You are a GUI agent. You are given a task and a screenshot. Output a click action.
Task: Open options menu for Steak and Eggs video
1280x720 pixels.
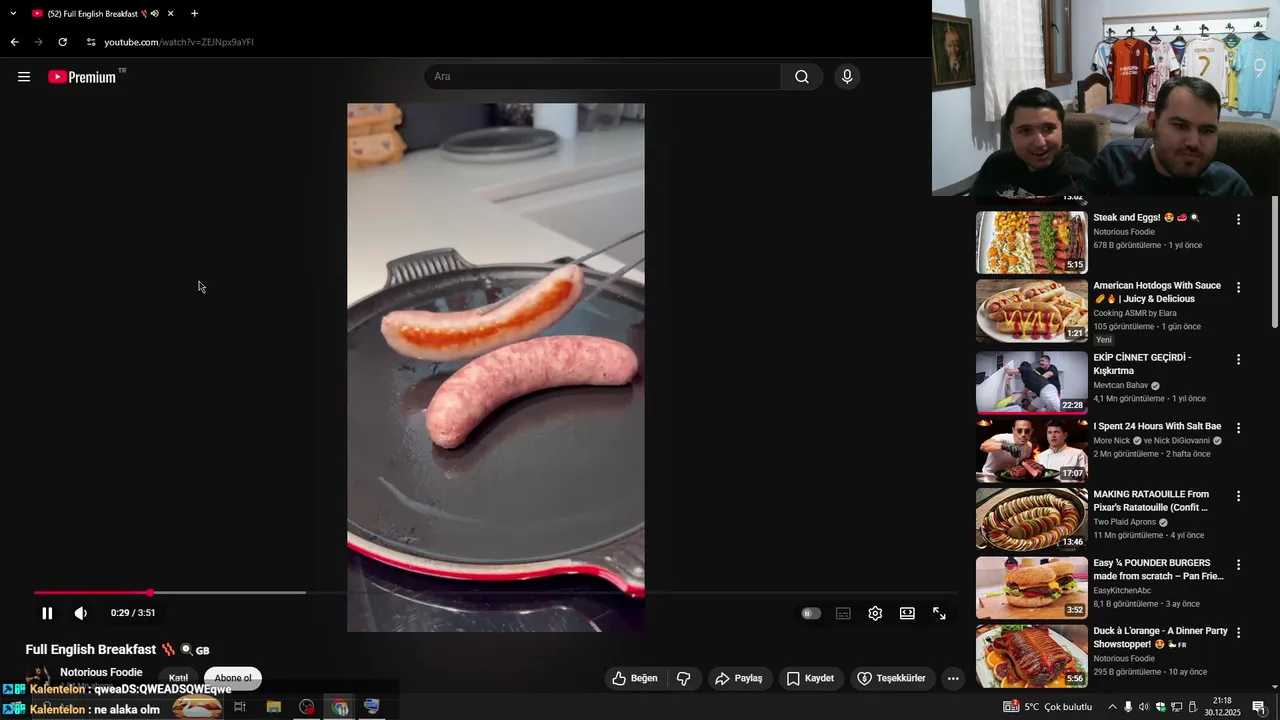pos(1238,219)
